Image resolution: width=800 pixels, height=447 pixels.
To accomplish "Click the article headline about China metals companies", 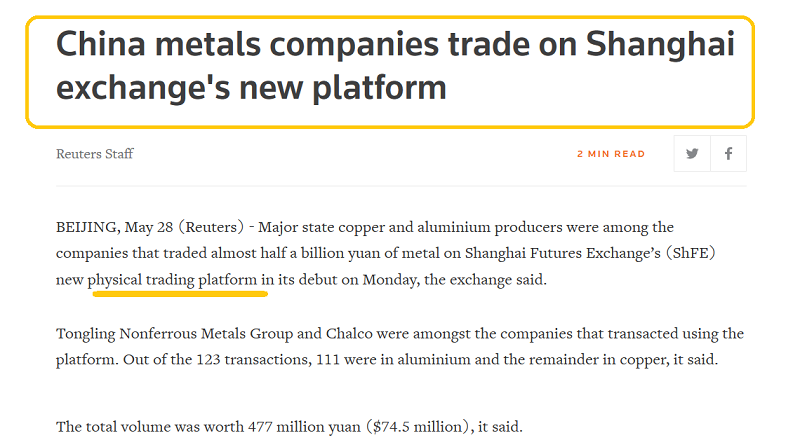I will point(394,66).
